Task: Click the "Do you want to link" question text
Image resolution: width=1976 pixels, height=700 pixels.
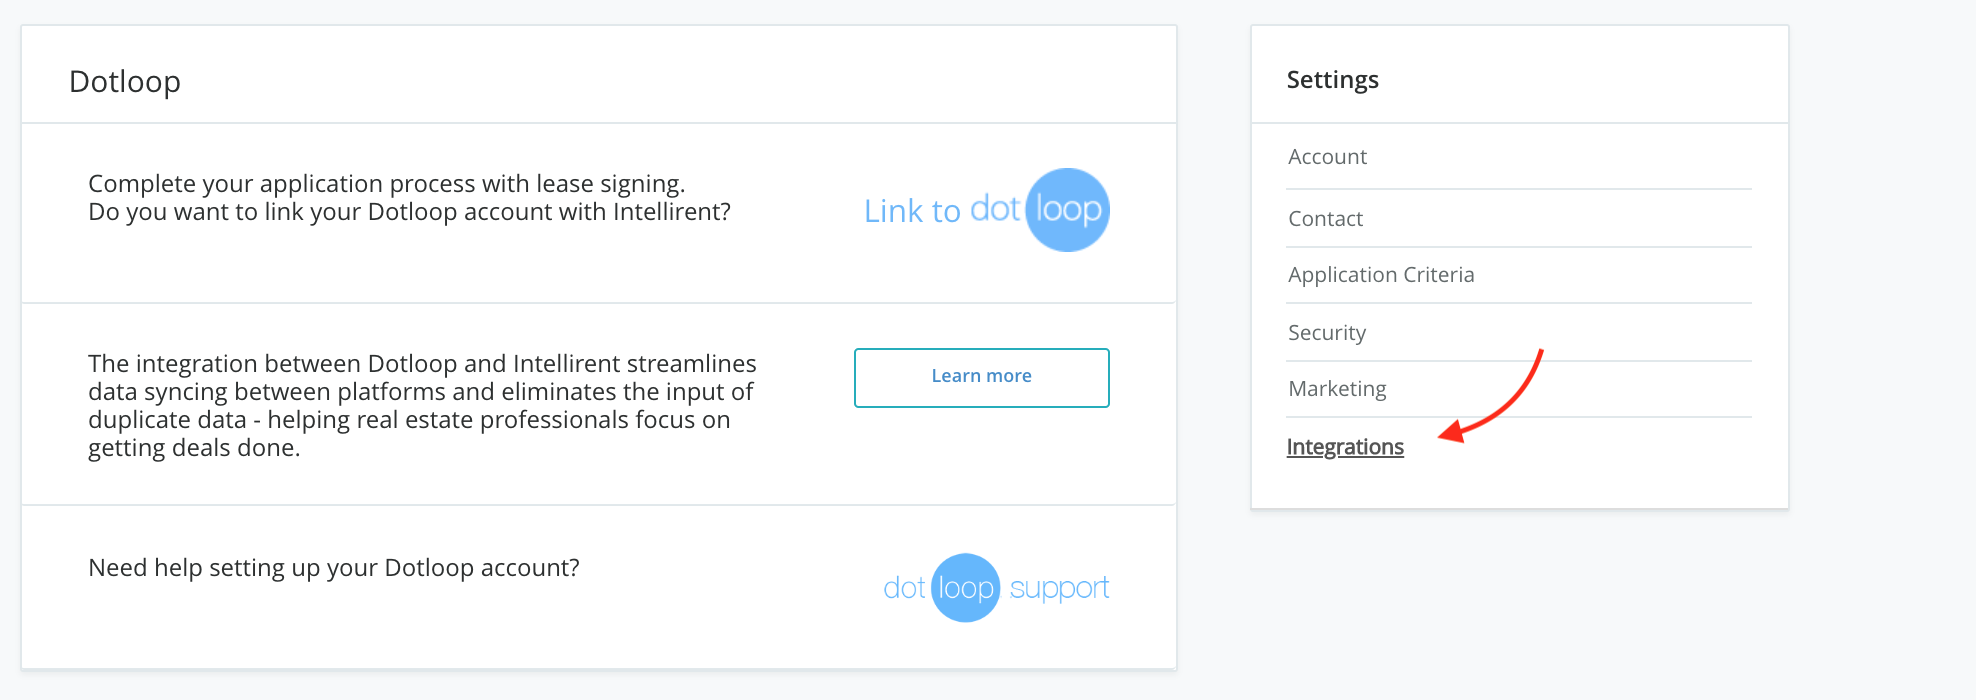Action: (409, 212)
